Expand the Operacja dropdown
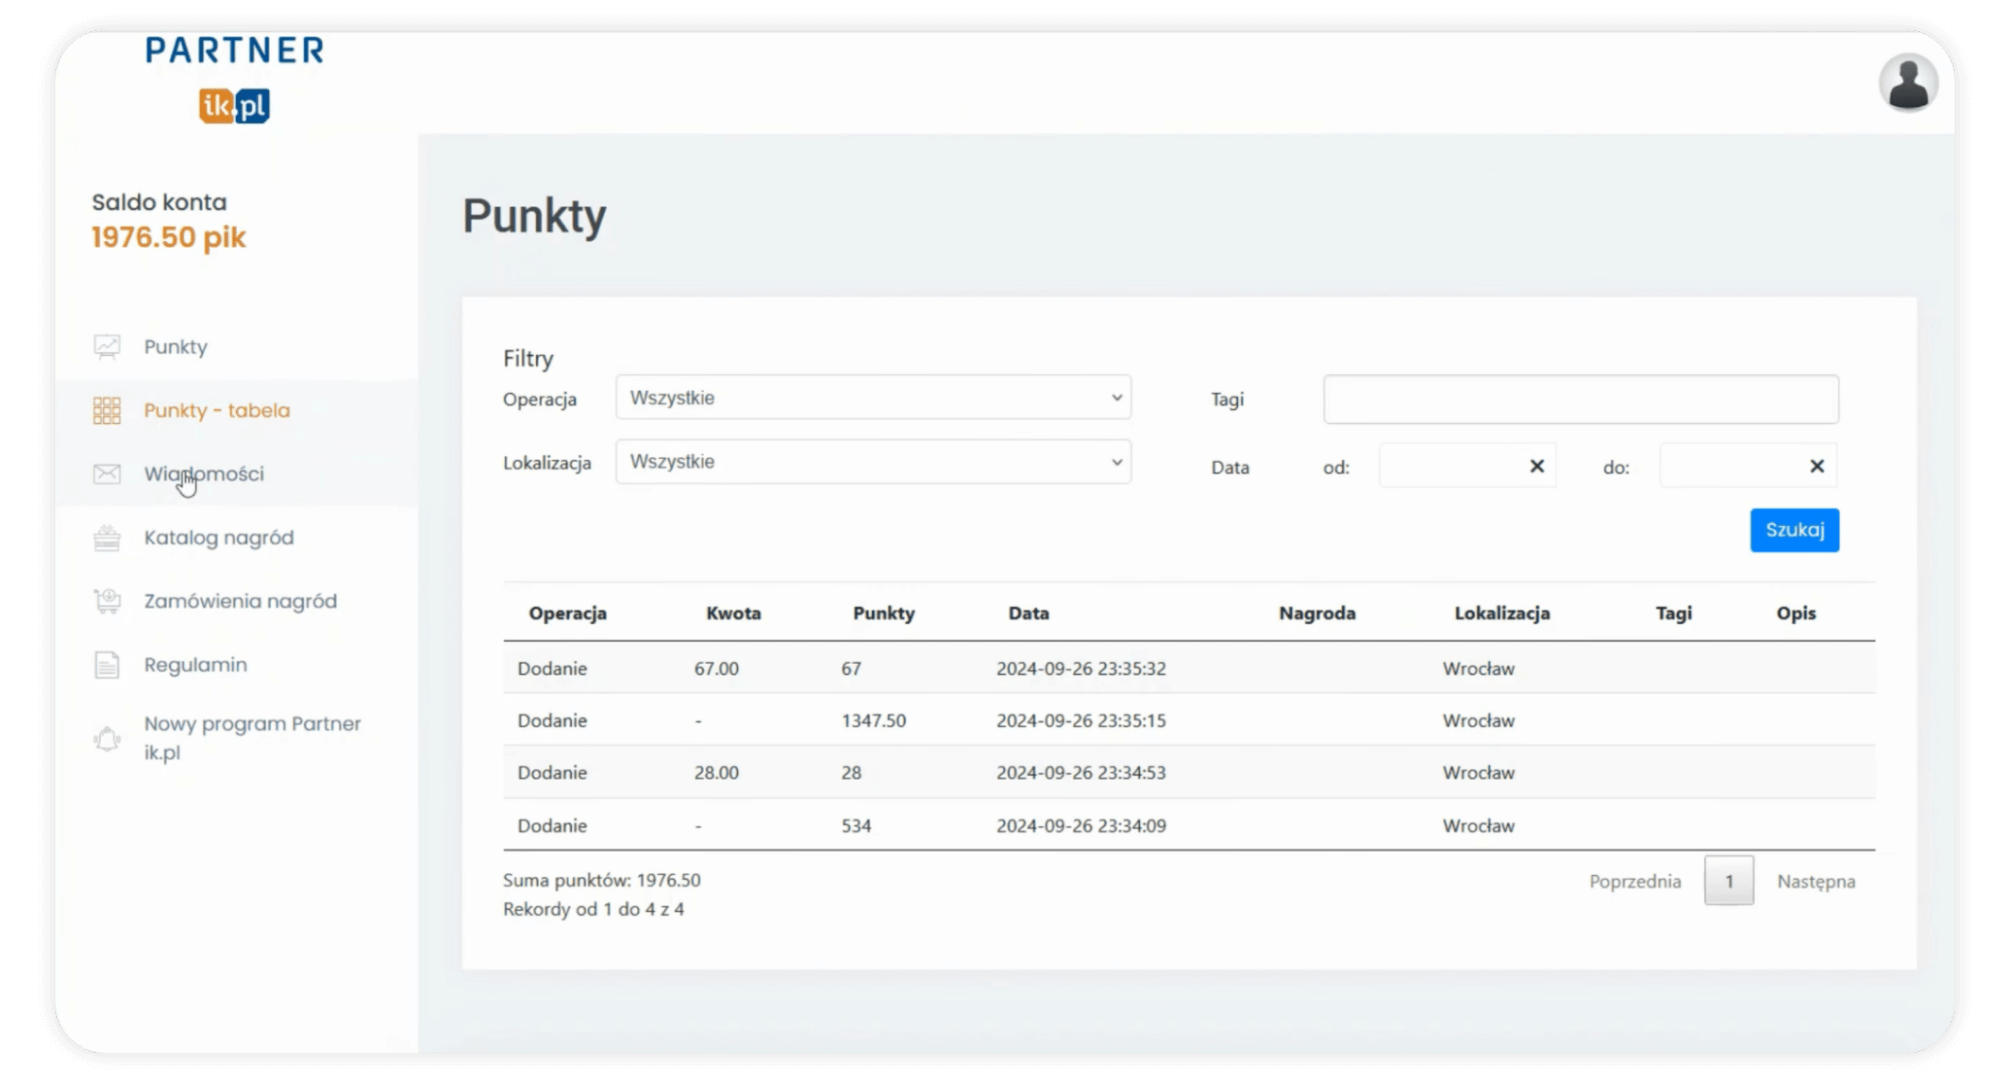2010x1083 pixels. coord(873,398)
